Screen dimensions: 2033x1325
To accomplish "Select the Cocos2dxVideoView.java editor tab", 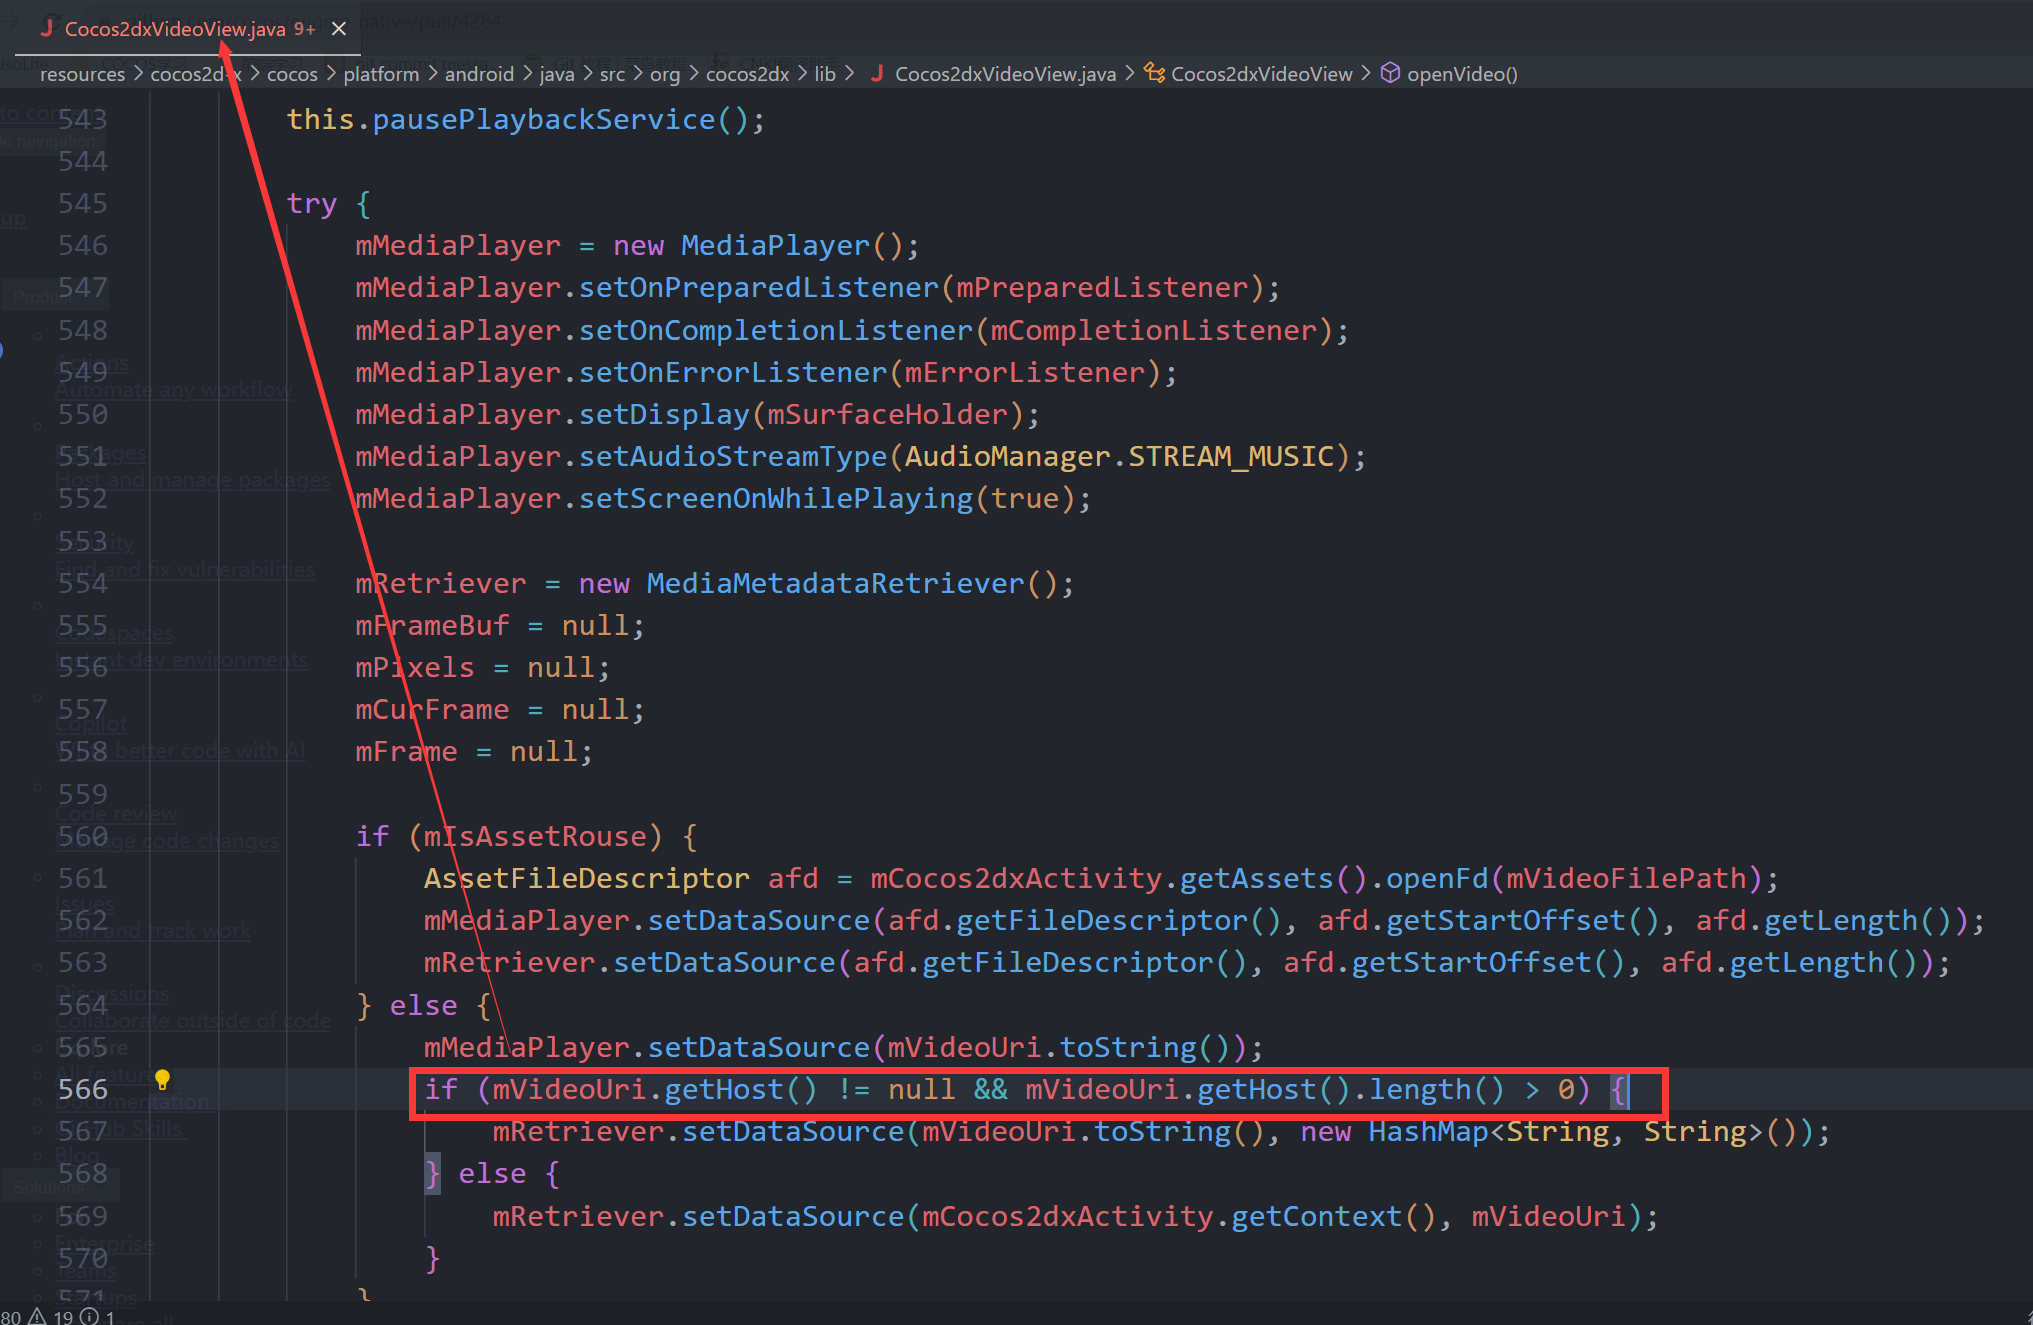I will point(175,29).
